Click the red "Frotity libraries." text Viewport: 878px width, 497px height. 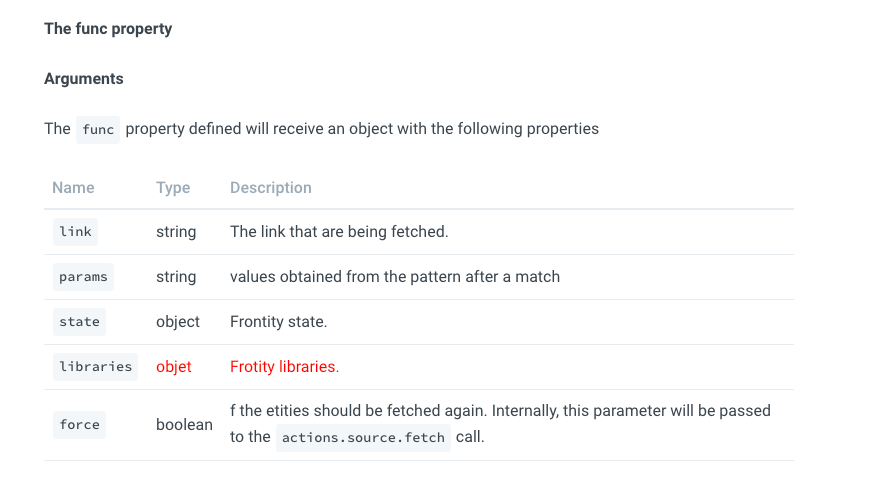tap(285, 367)
